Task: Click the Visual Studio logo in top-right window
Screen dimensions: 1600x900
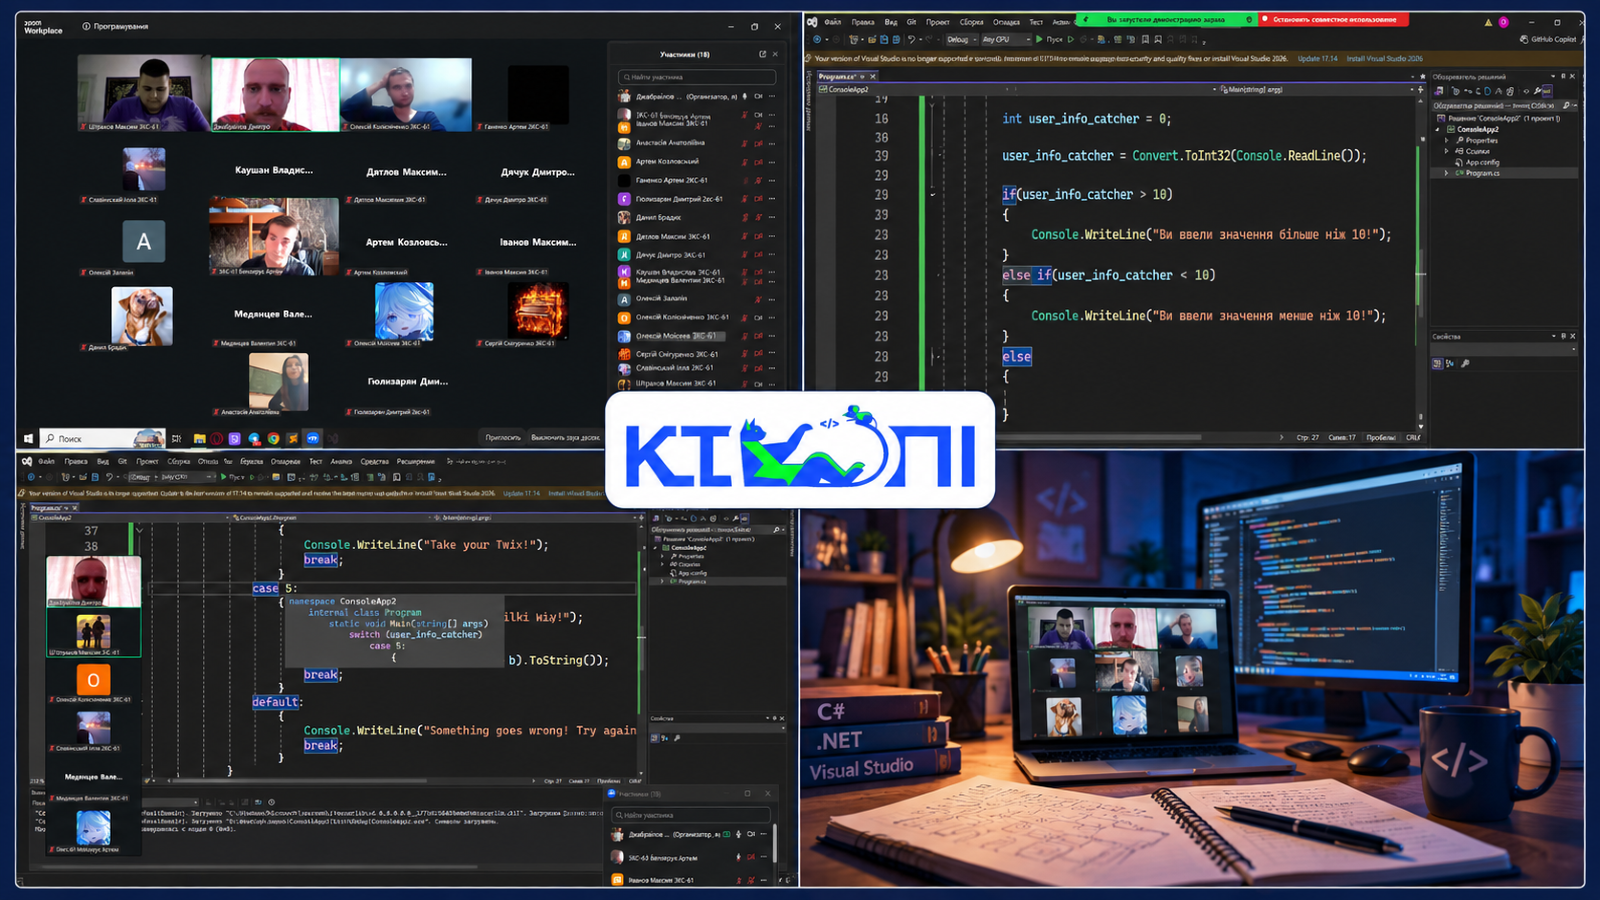Action: click(812, 21)
